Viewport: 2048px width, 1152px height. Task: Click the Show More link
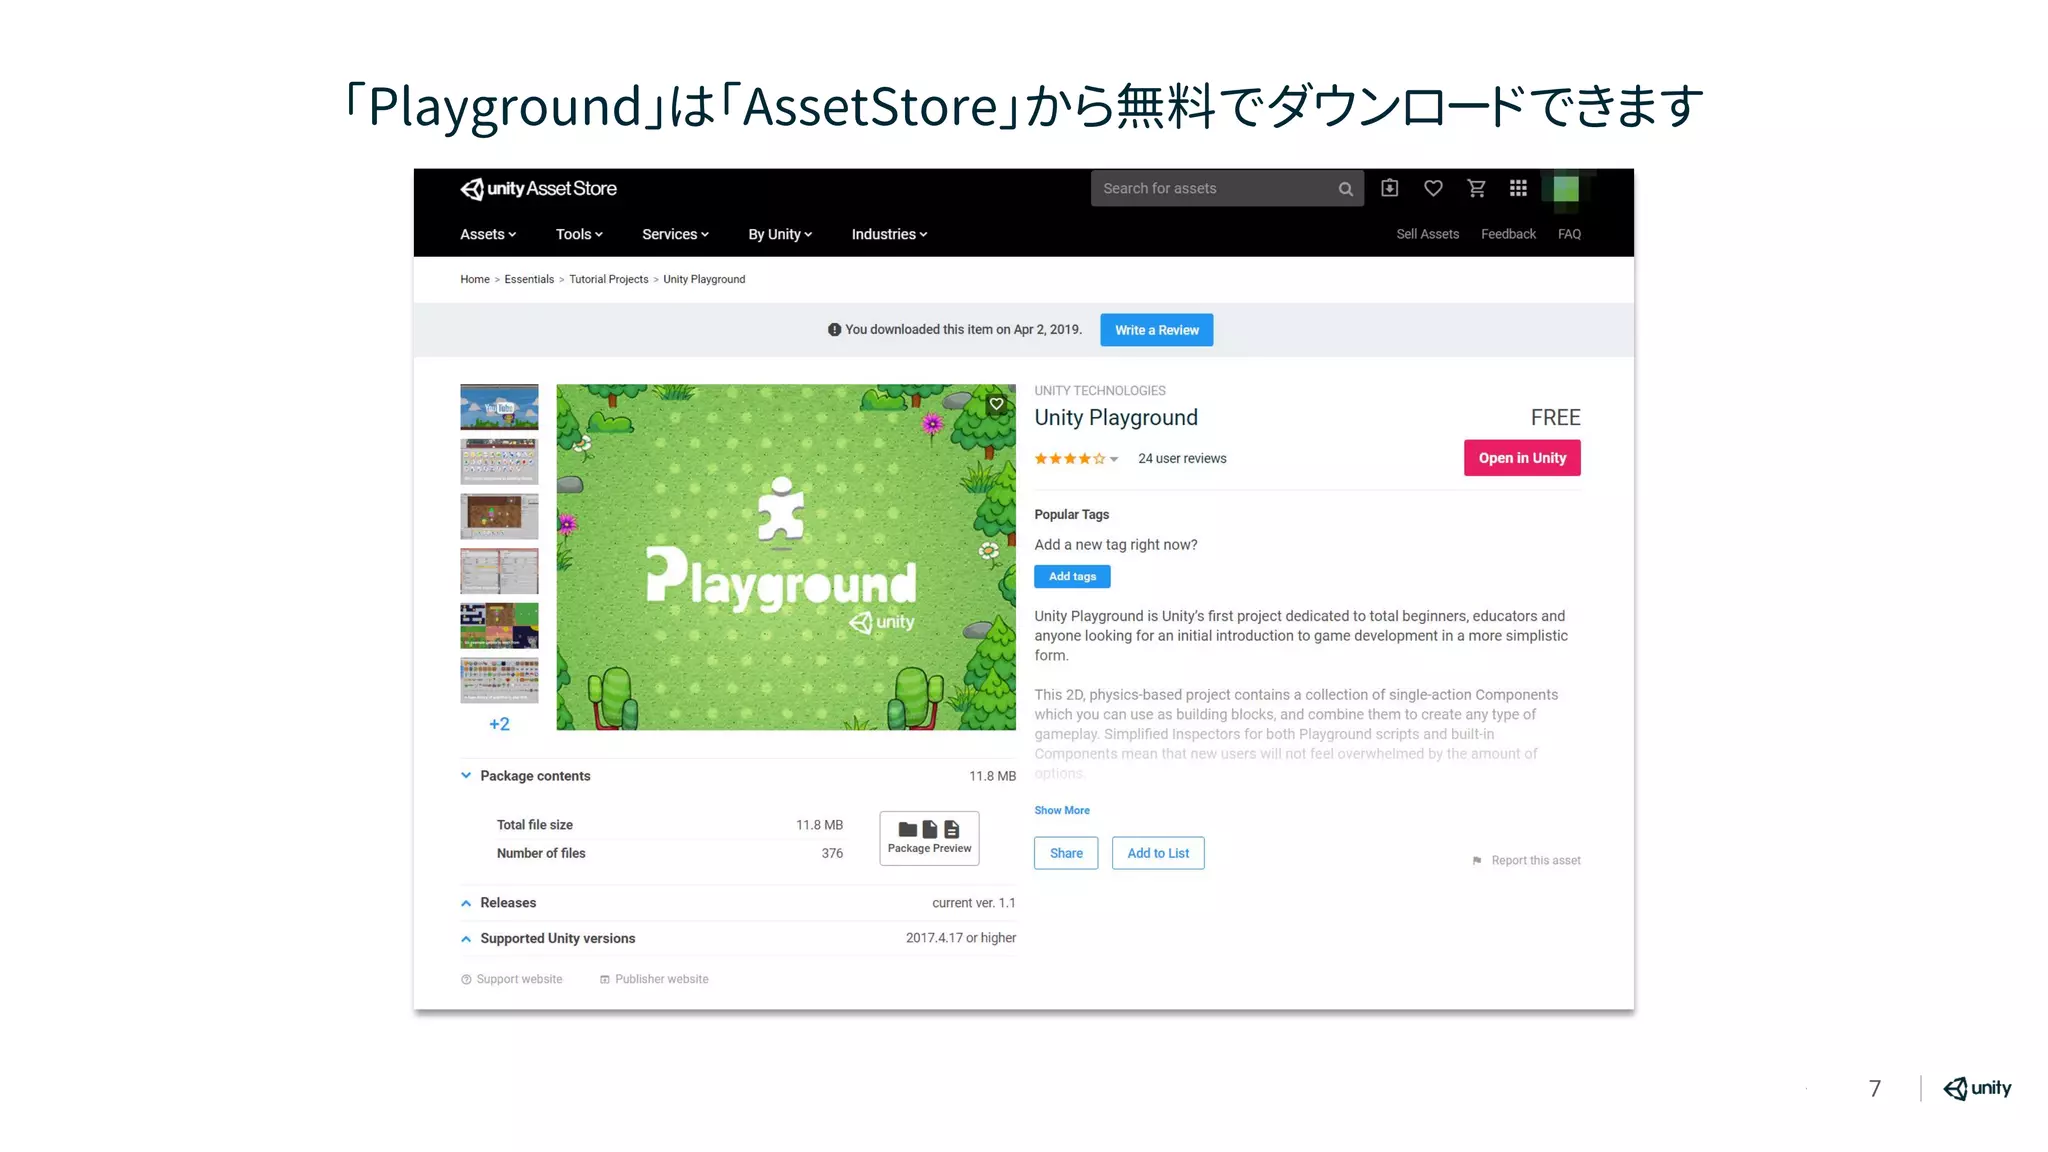1062,811
